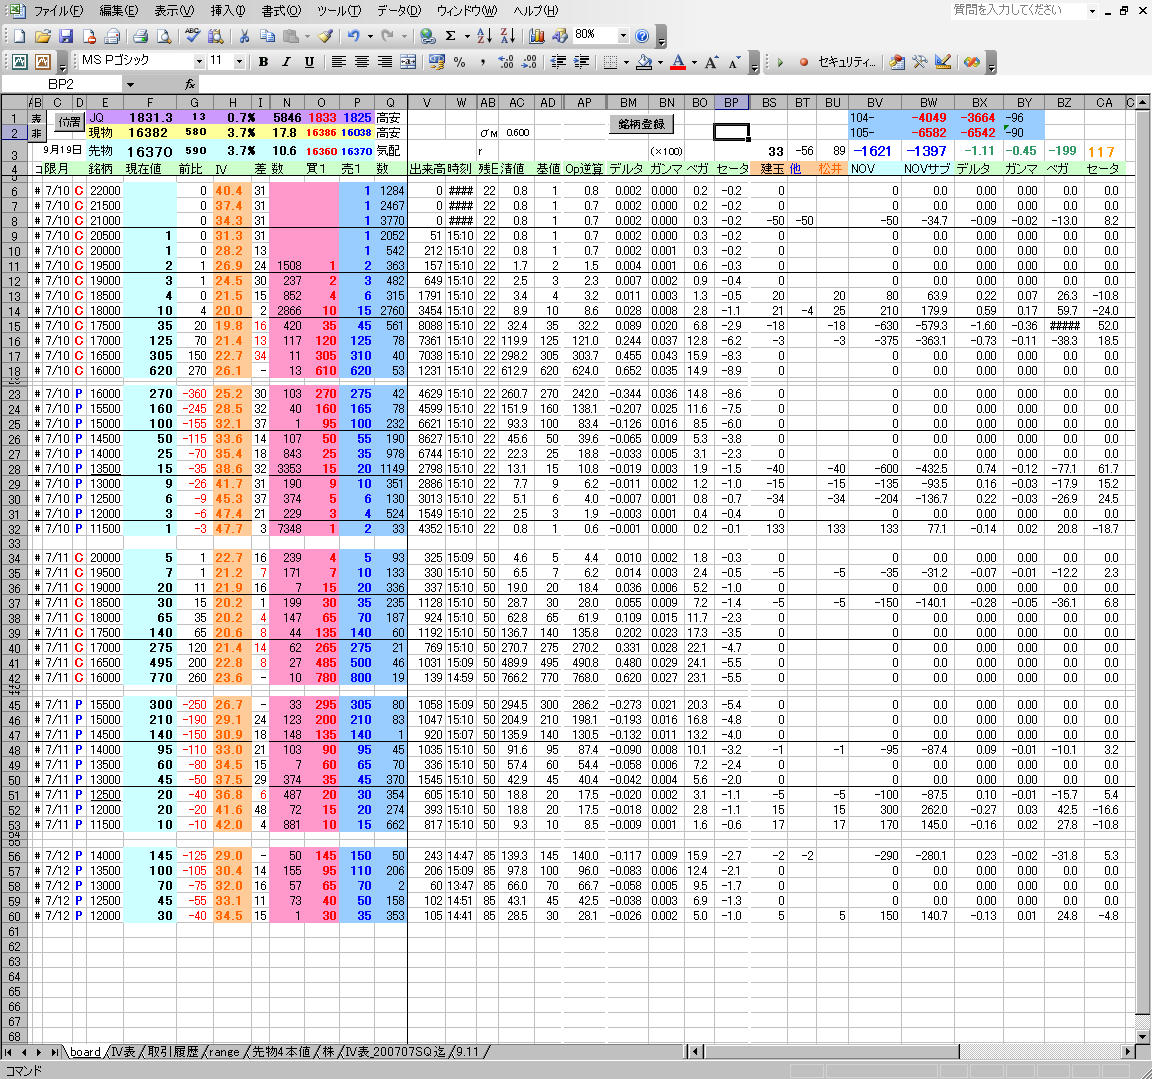The width and height of the screenshot is (1152, 1079).
Task: Toggle center text alignment
Action: click(361, 62)
